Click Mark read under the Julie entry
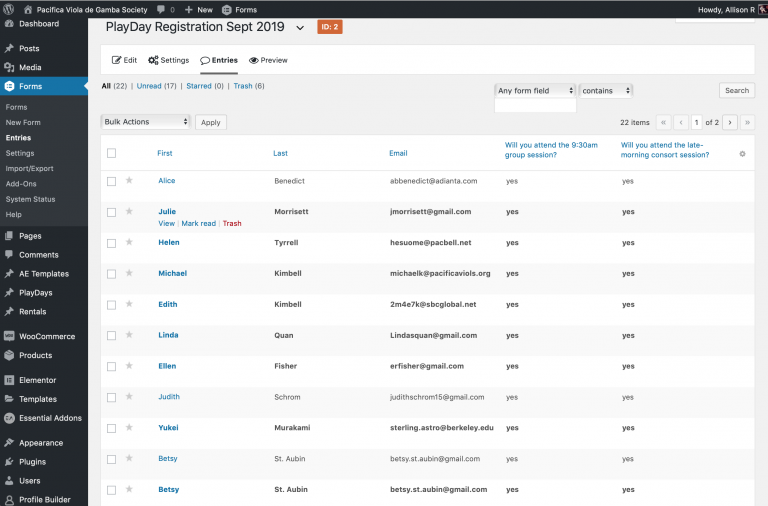Image resolution: width=768 pixels, height=506 pixels. click(x=198, y=223)
